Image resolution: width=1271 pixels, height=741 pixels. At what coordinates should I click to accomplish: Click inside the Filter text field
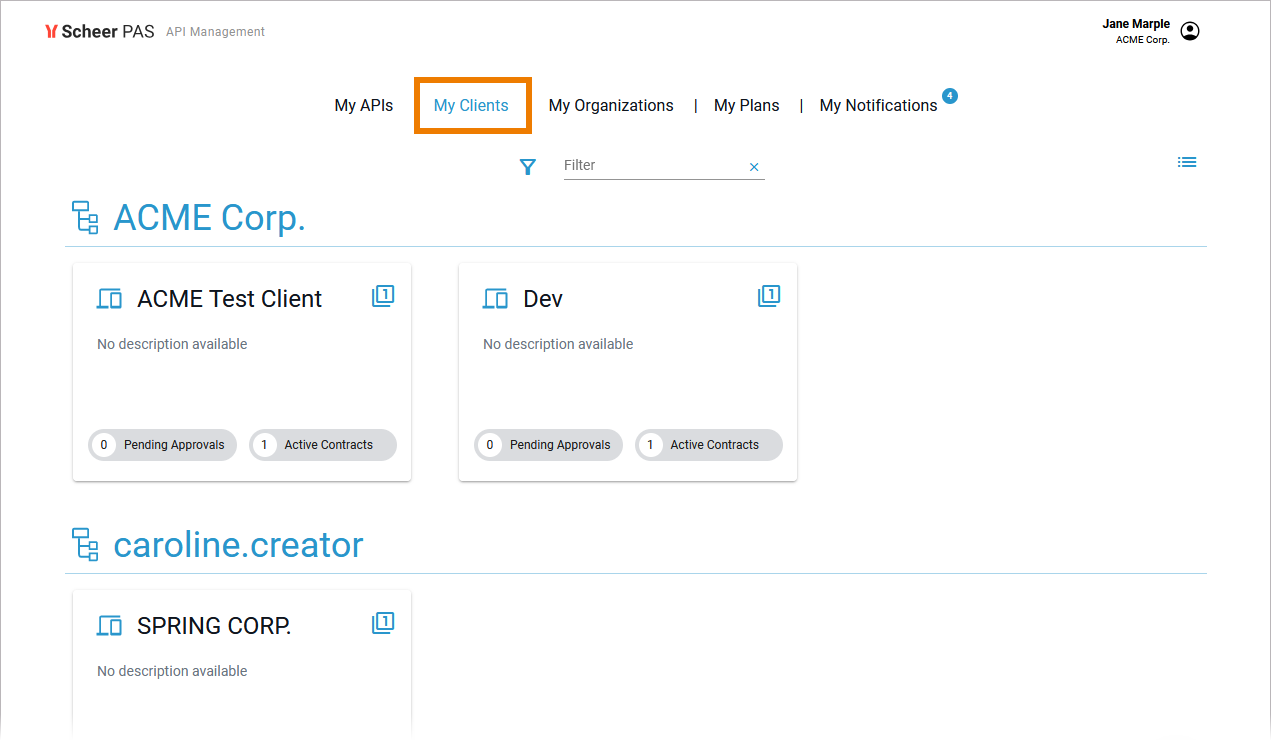coord(650,165)
